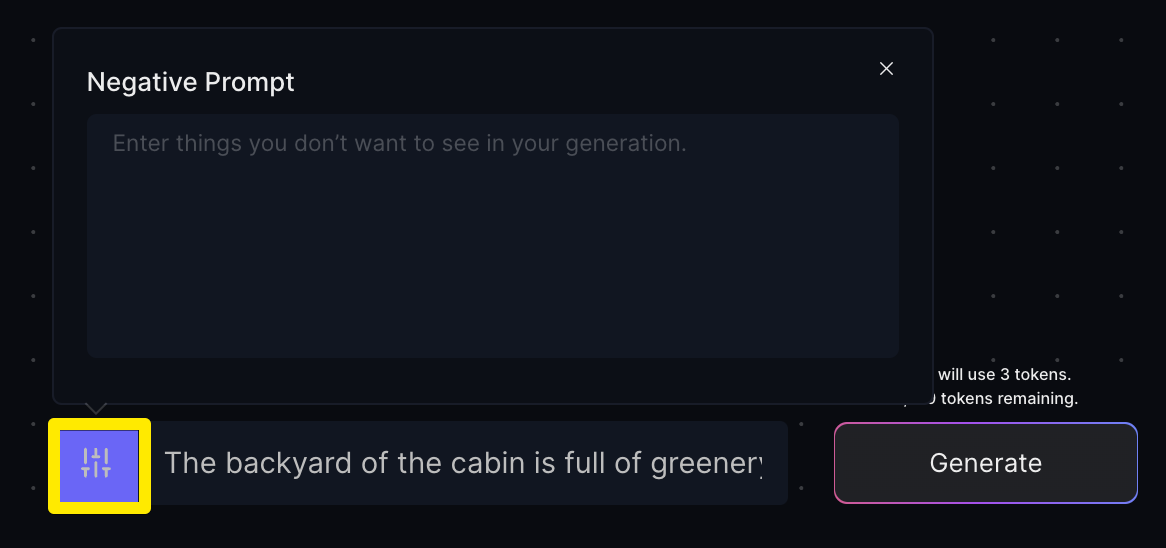
Task: Click the popup's small pointer arrow above the sliders icon
Action: click(95, 408)
